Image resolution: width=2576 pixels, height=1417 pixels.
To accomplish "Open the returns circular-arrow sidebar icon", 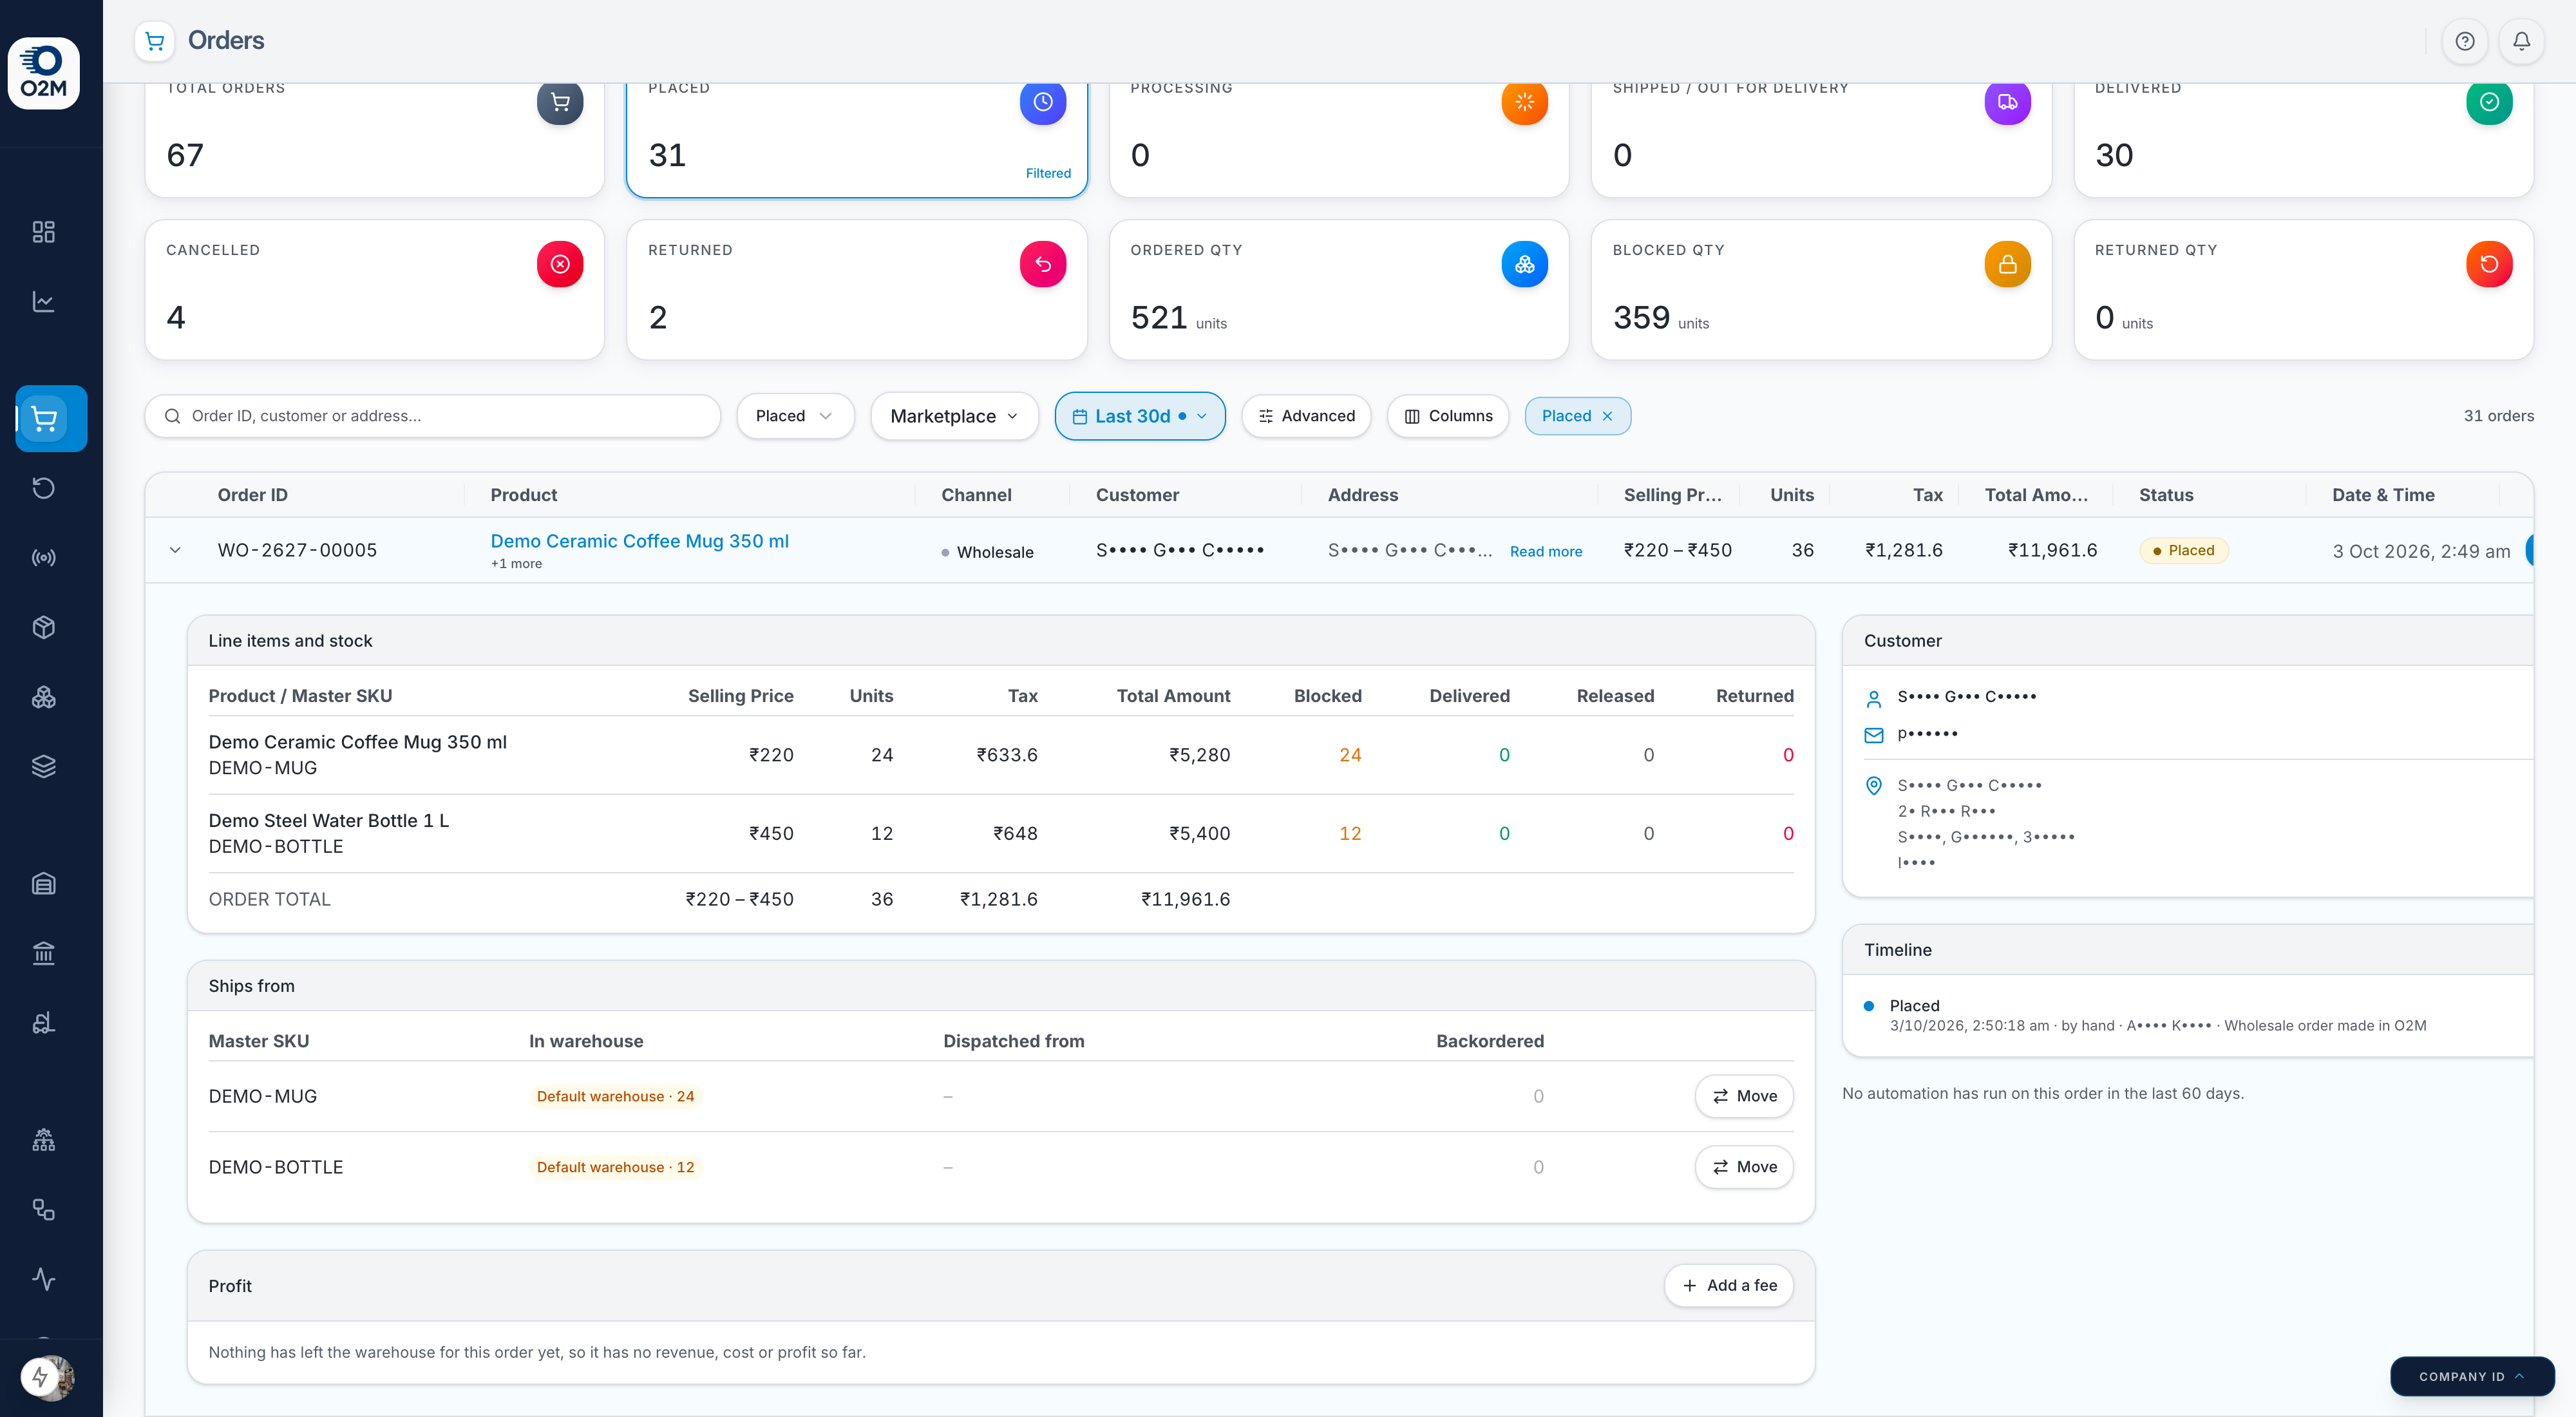I will [44, 488].
